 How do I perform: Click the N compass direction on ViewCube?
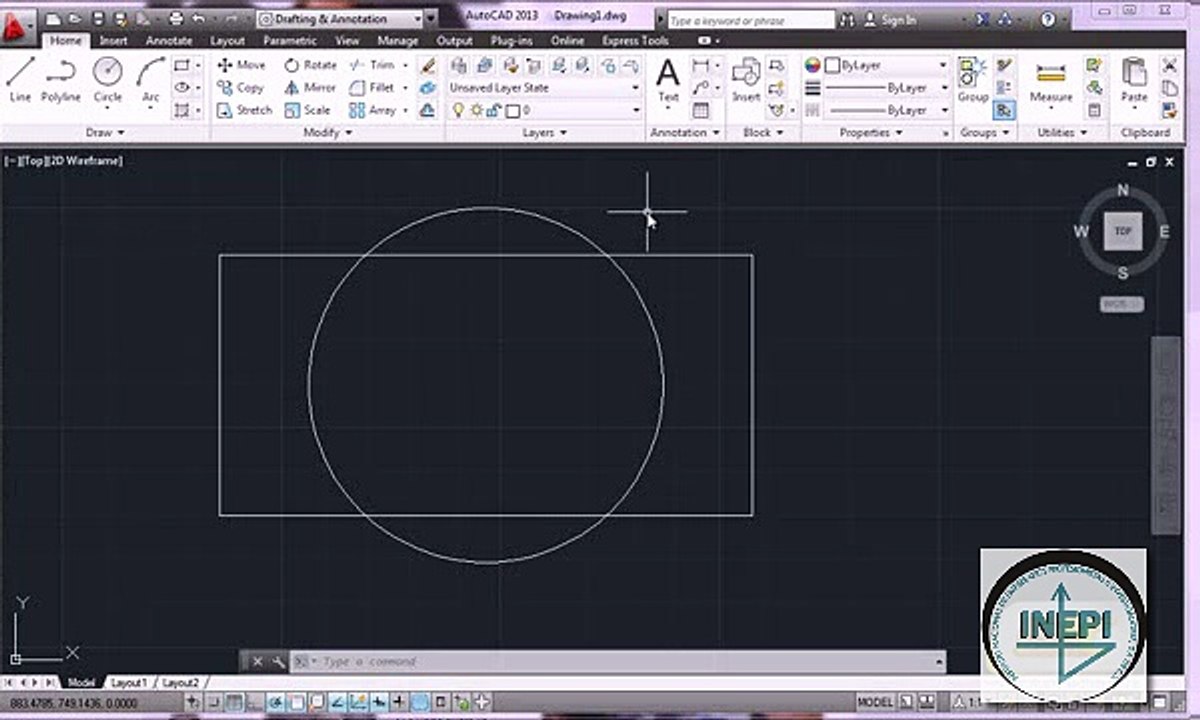point(1122,190)
